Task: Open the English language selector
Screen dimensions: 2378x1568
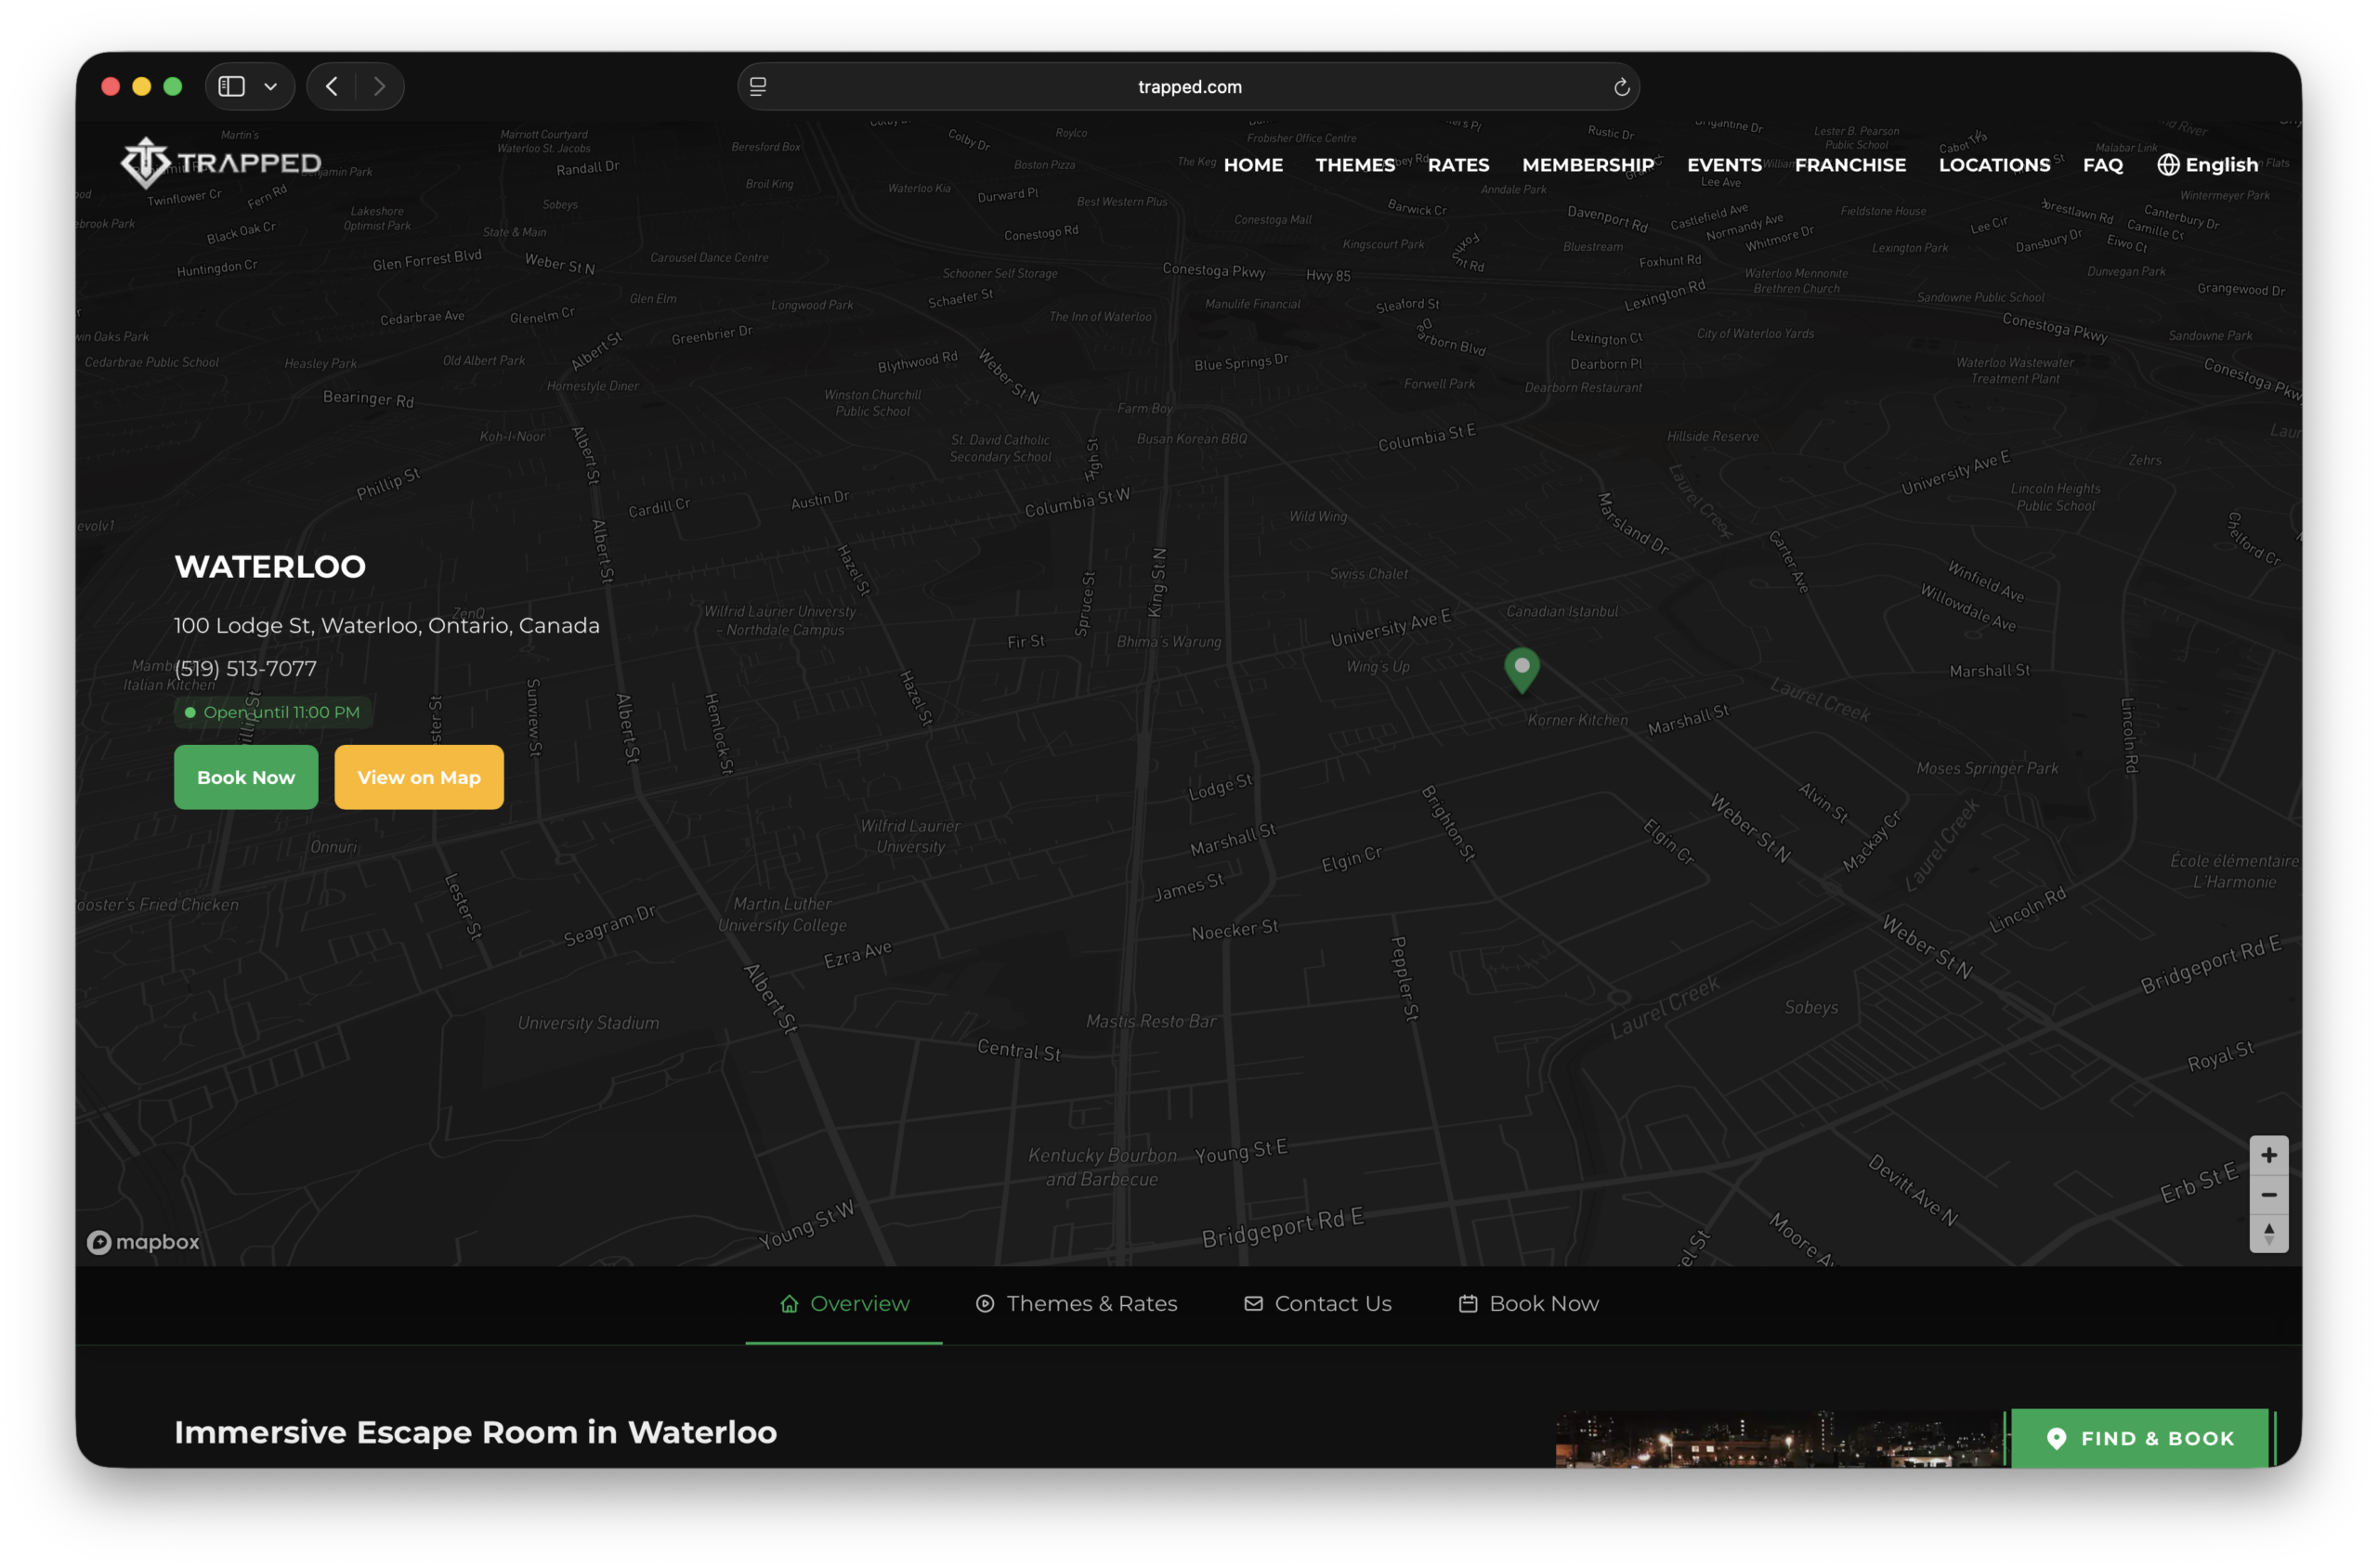Action: click(x=2207, y=165)
